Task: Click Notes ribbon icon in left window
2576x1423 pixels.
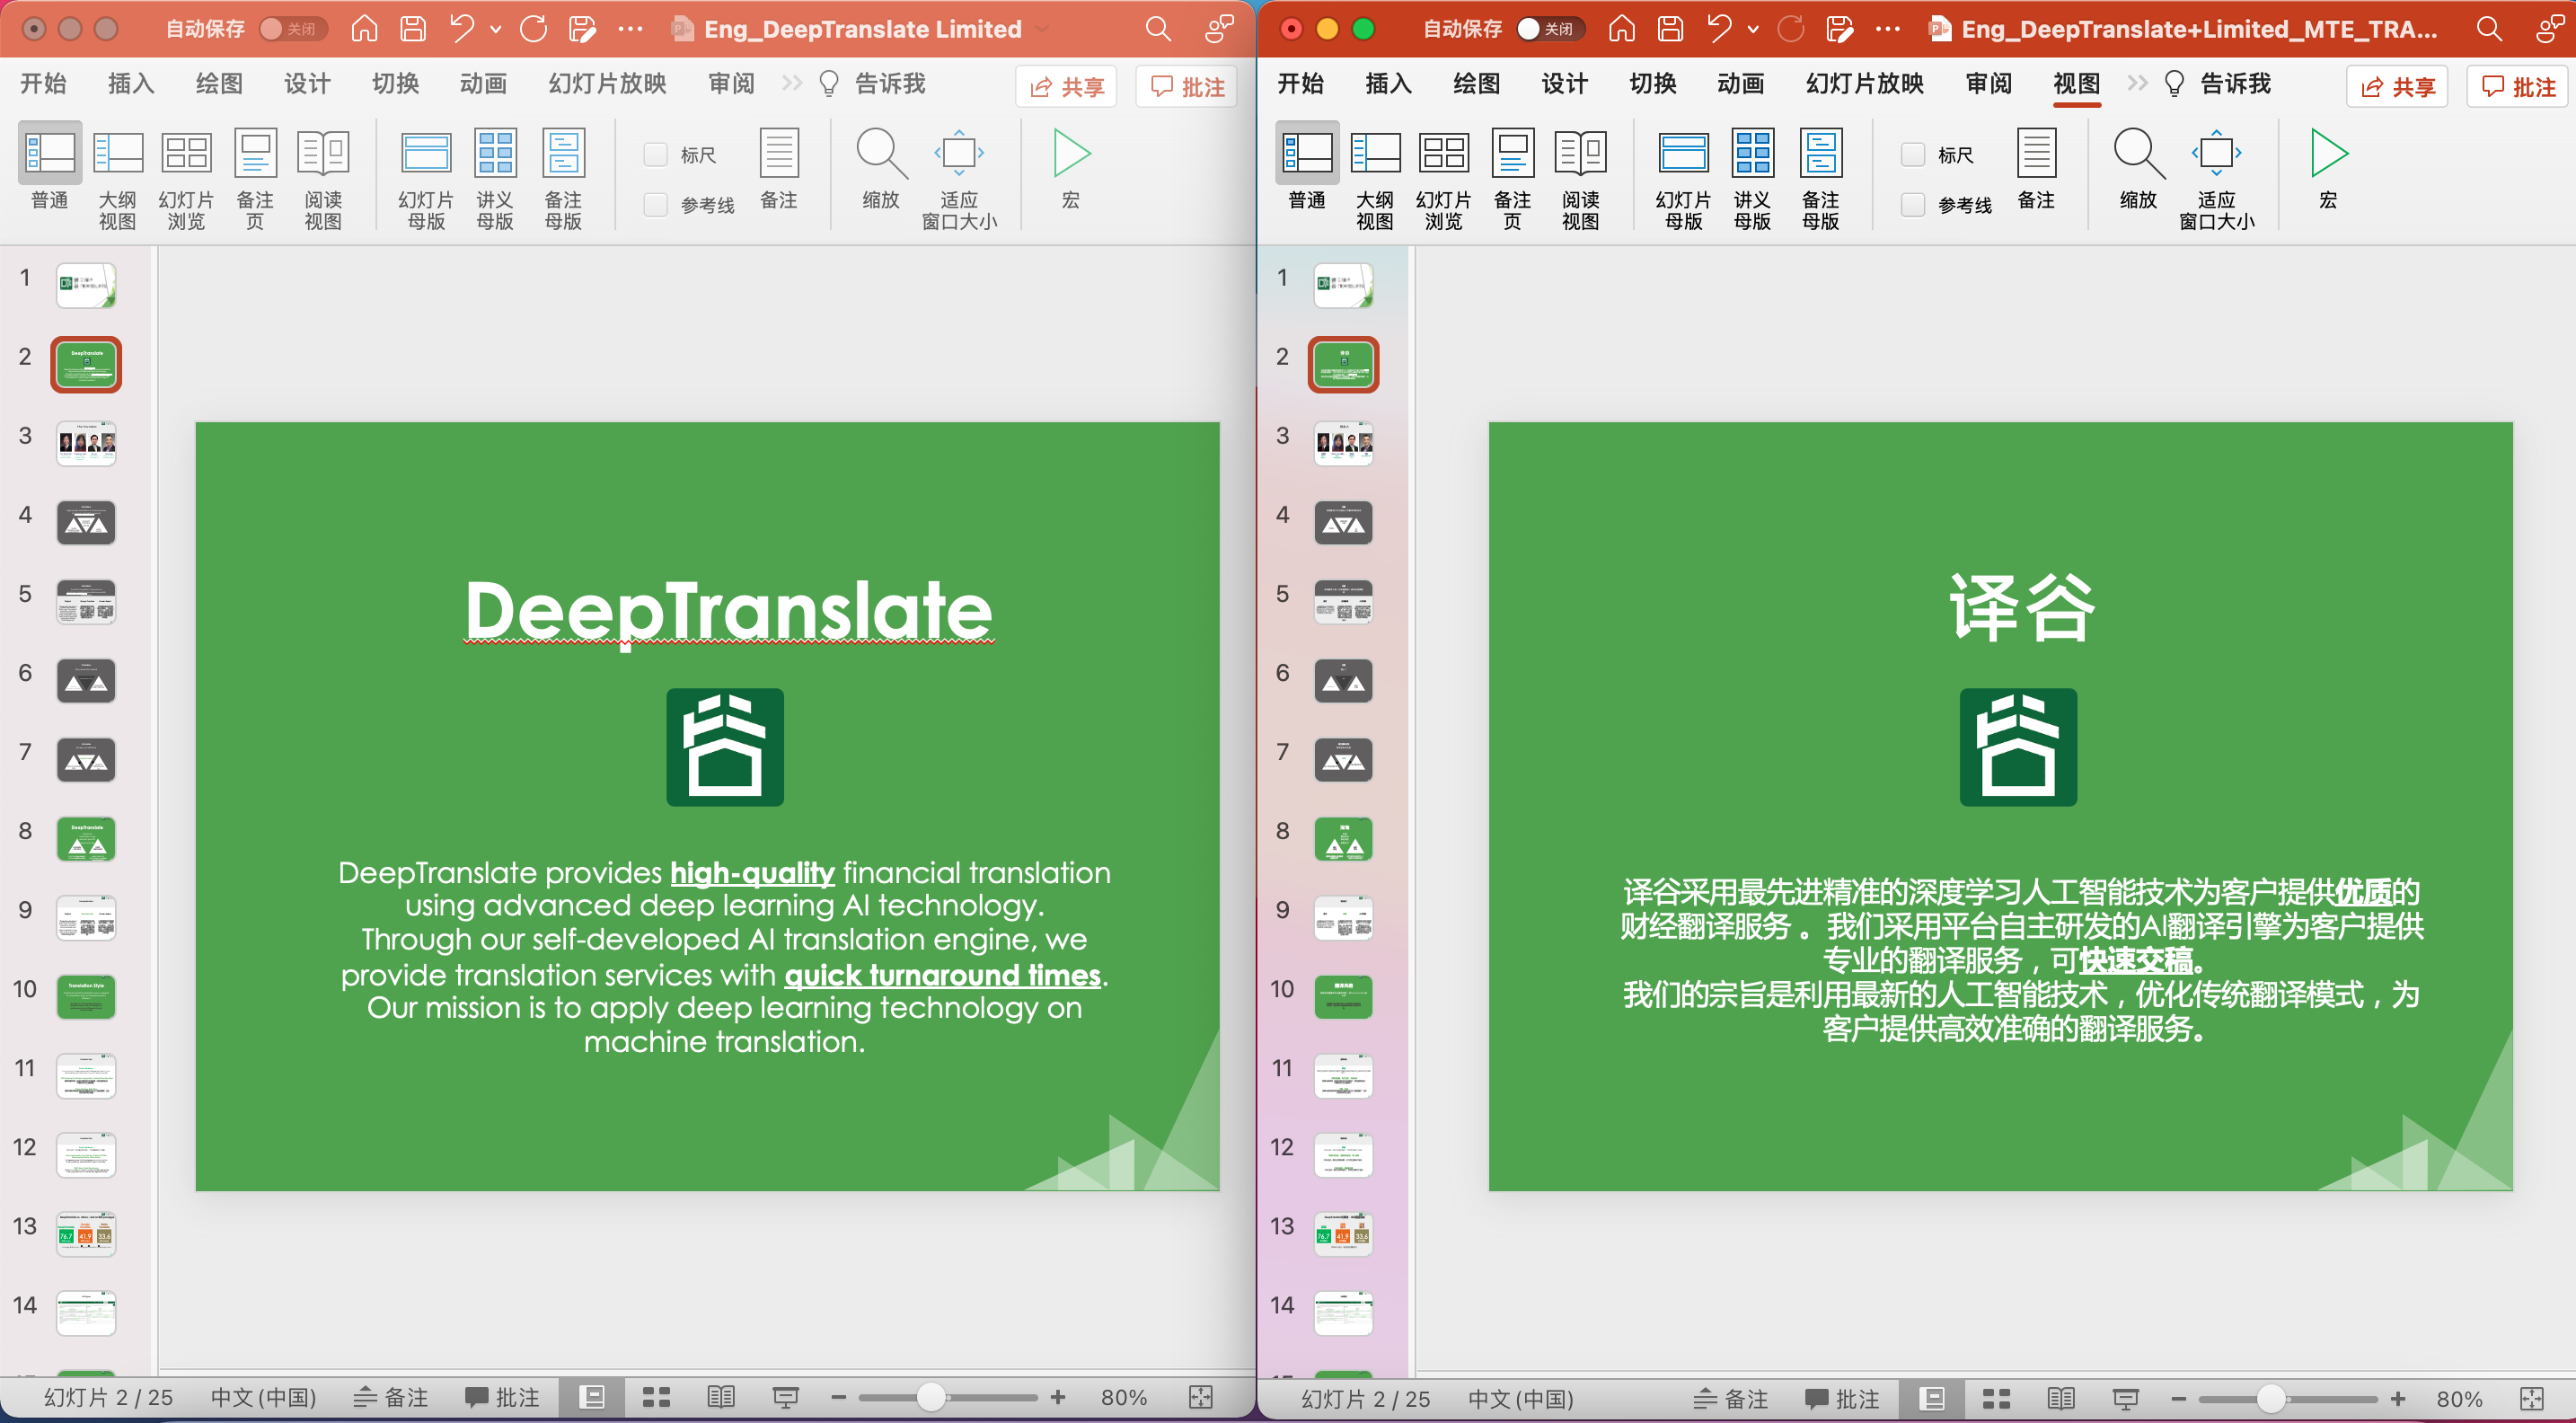Action: [779, 168]
